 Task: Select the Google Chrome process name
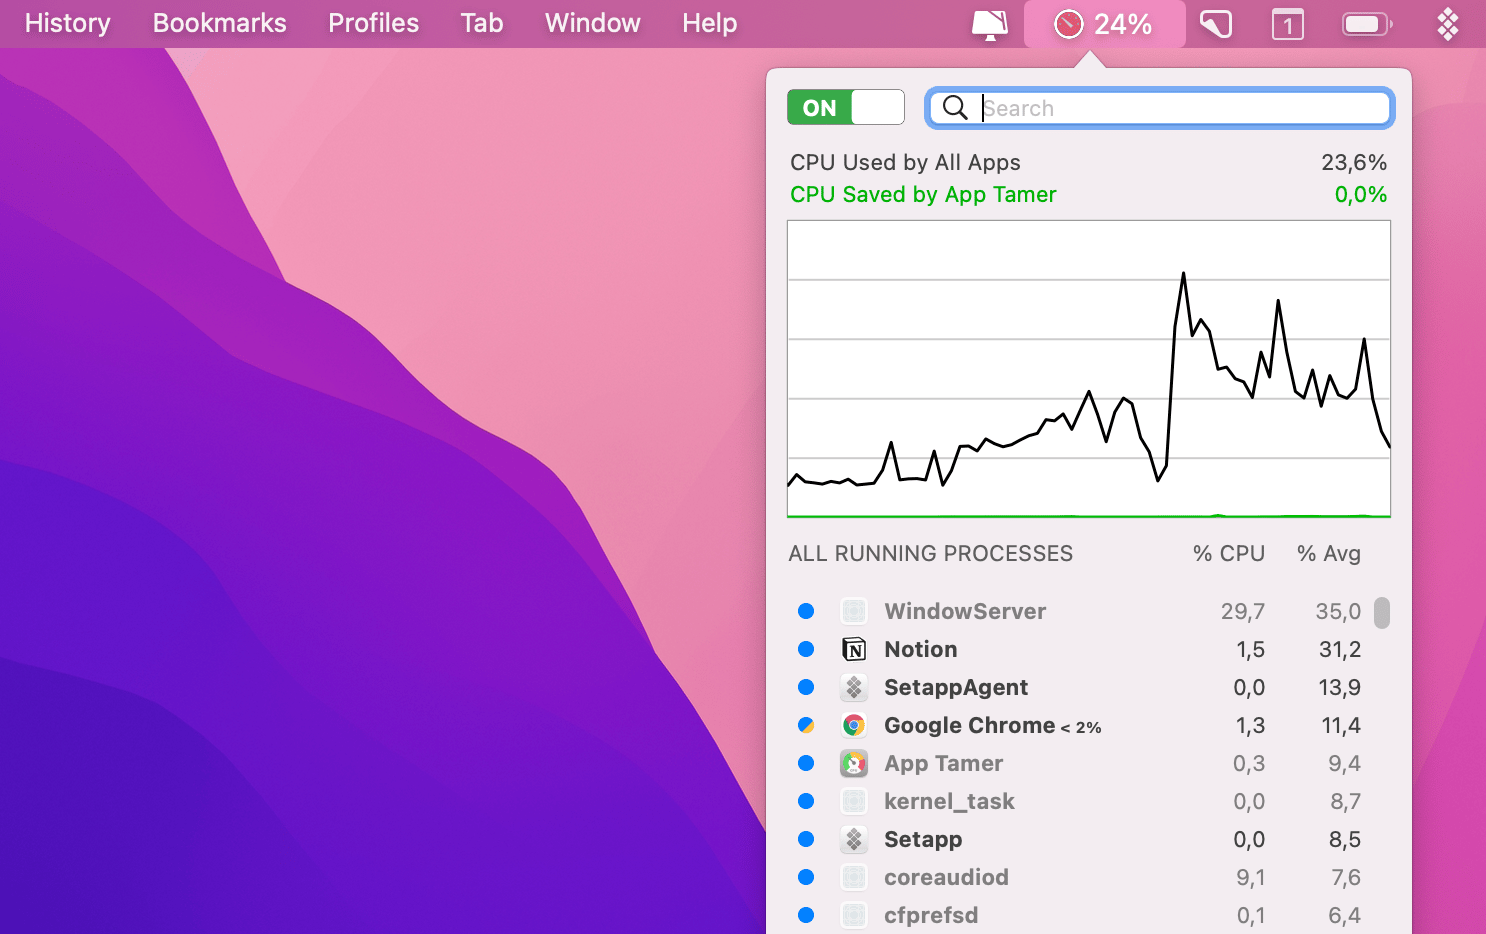969,725
